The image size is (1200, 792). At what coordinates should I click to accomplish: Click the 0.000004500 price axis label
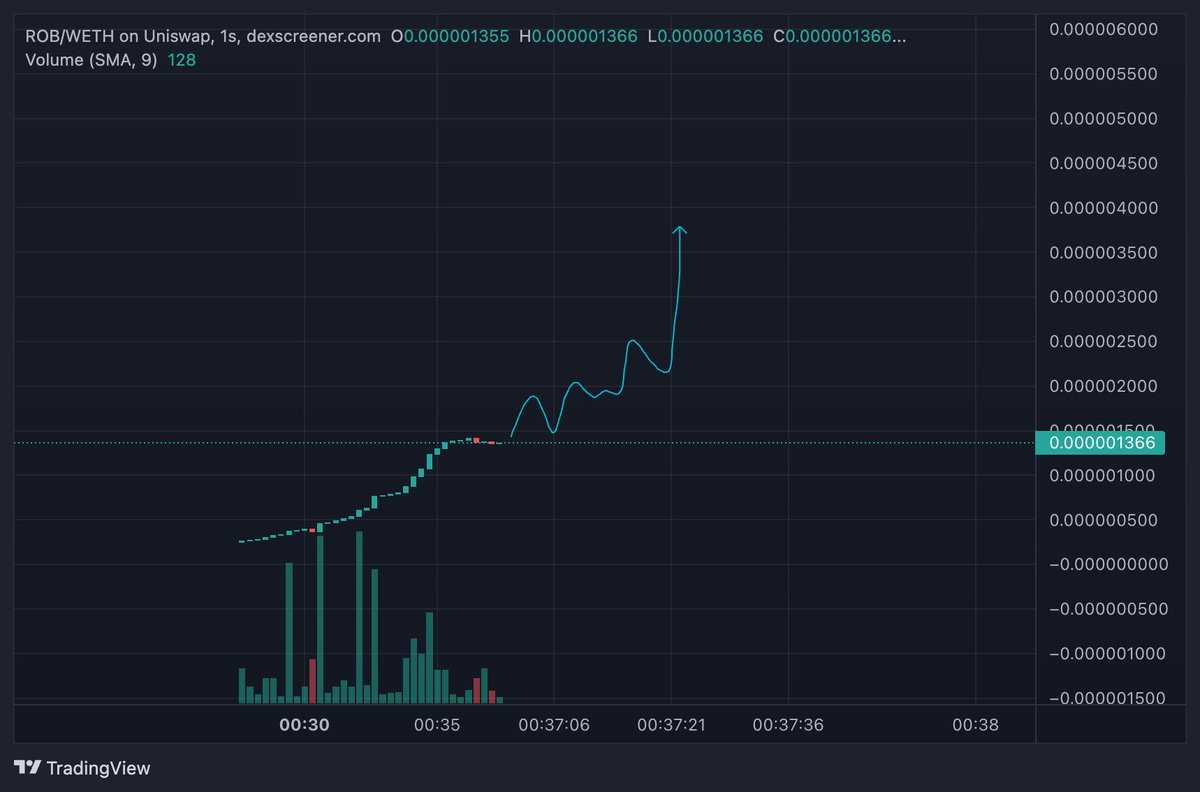coord(1103,163)
